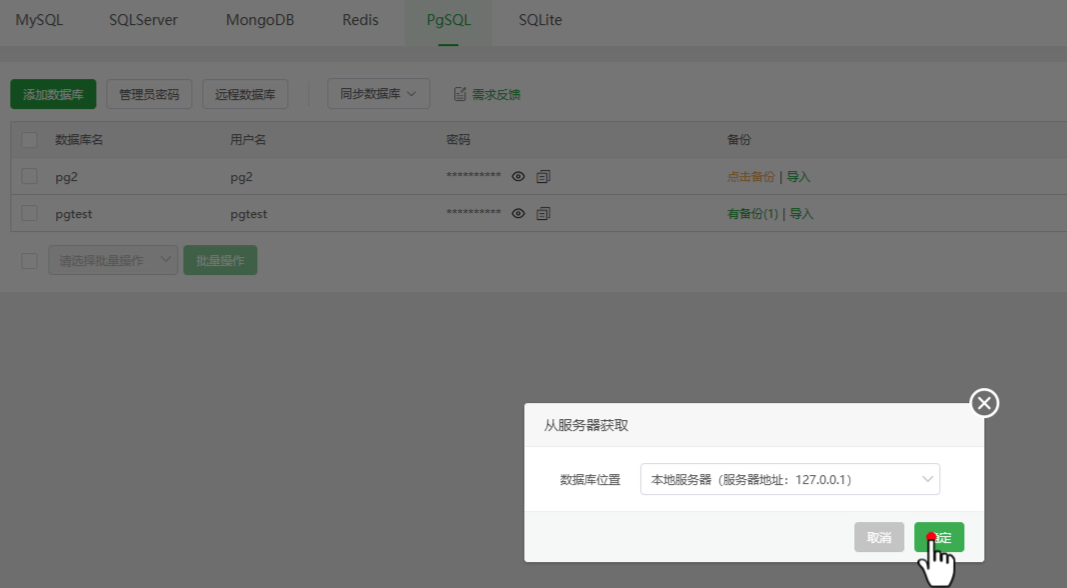Open the SQLite tab
This screenshot has width=1067, height=588.
[x=540, y=20]
